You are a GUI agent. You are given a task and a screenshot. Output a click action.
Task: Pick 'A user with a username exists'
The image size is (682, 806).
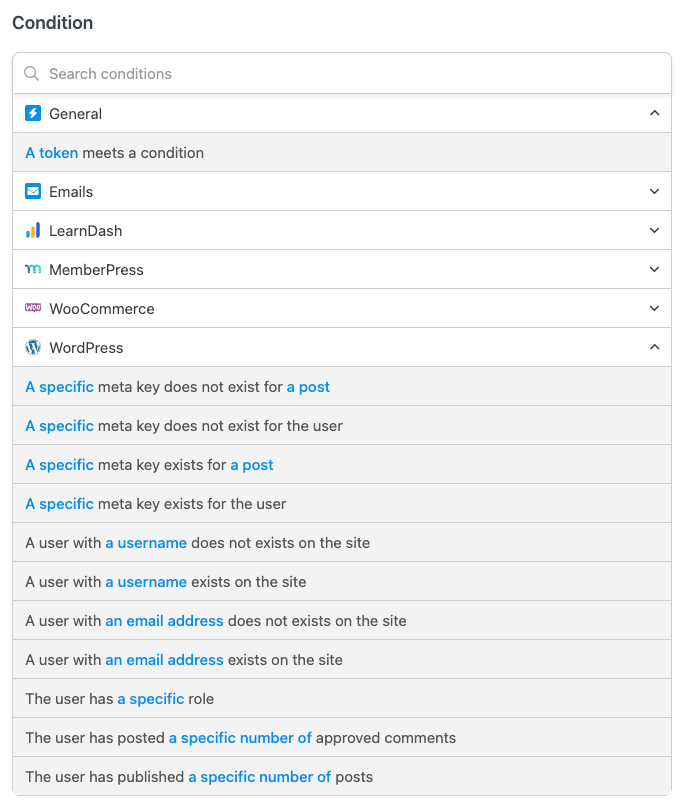(342, 581)
